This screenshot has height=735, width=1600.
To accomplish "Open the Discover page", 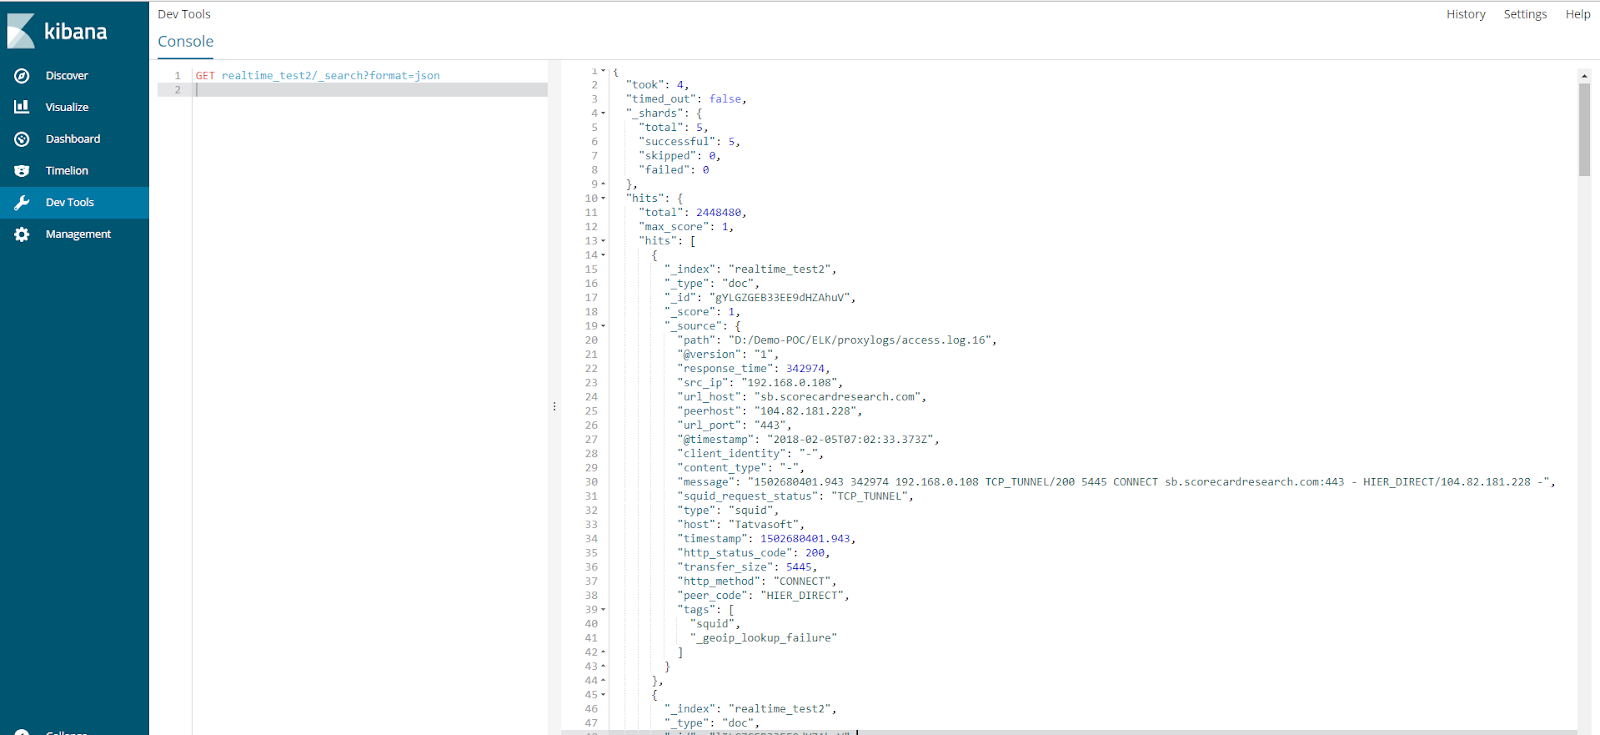I will point(67,76).
